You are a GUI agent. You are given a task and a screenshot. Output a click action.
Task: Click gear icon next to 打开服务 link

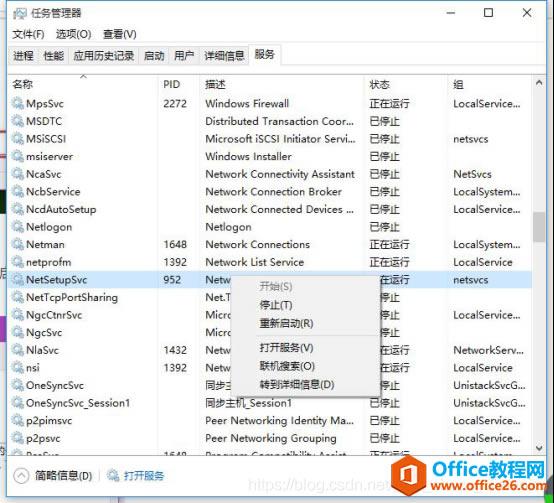pyautogui.click(x=113, y=475)
